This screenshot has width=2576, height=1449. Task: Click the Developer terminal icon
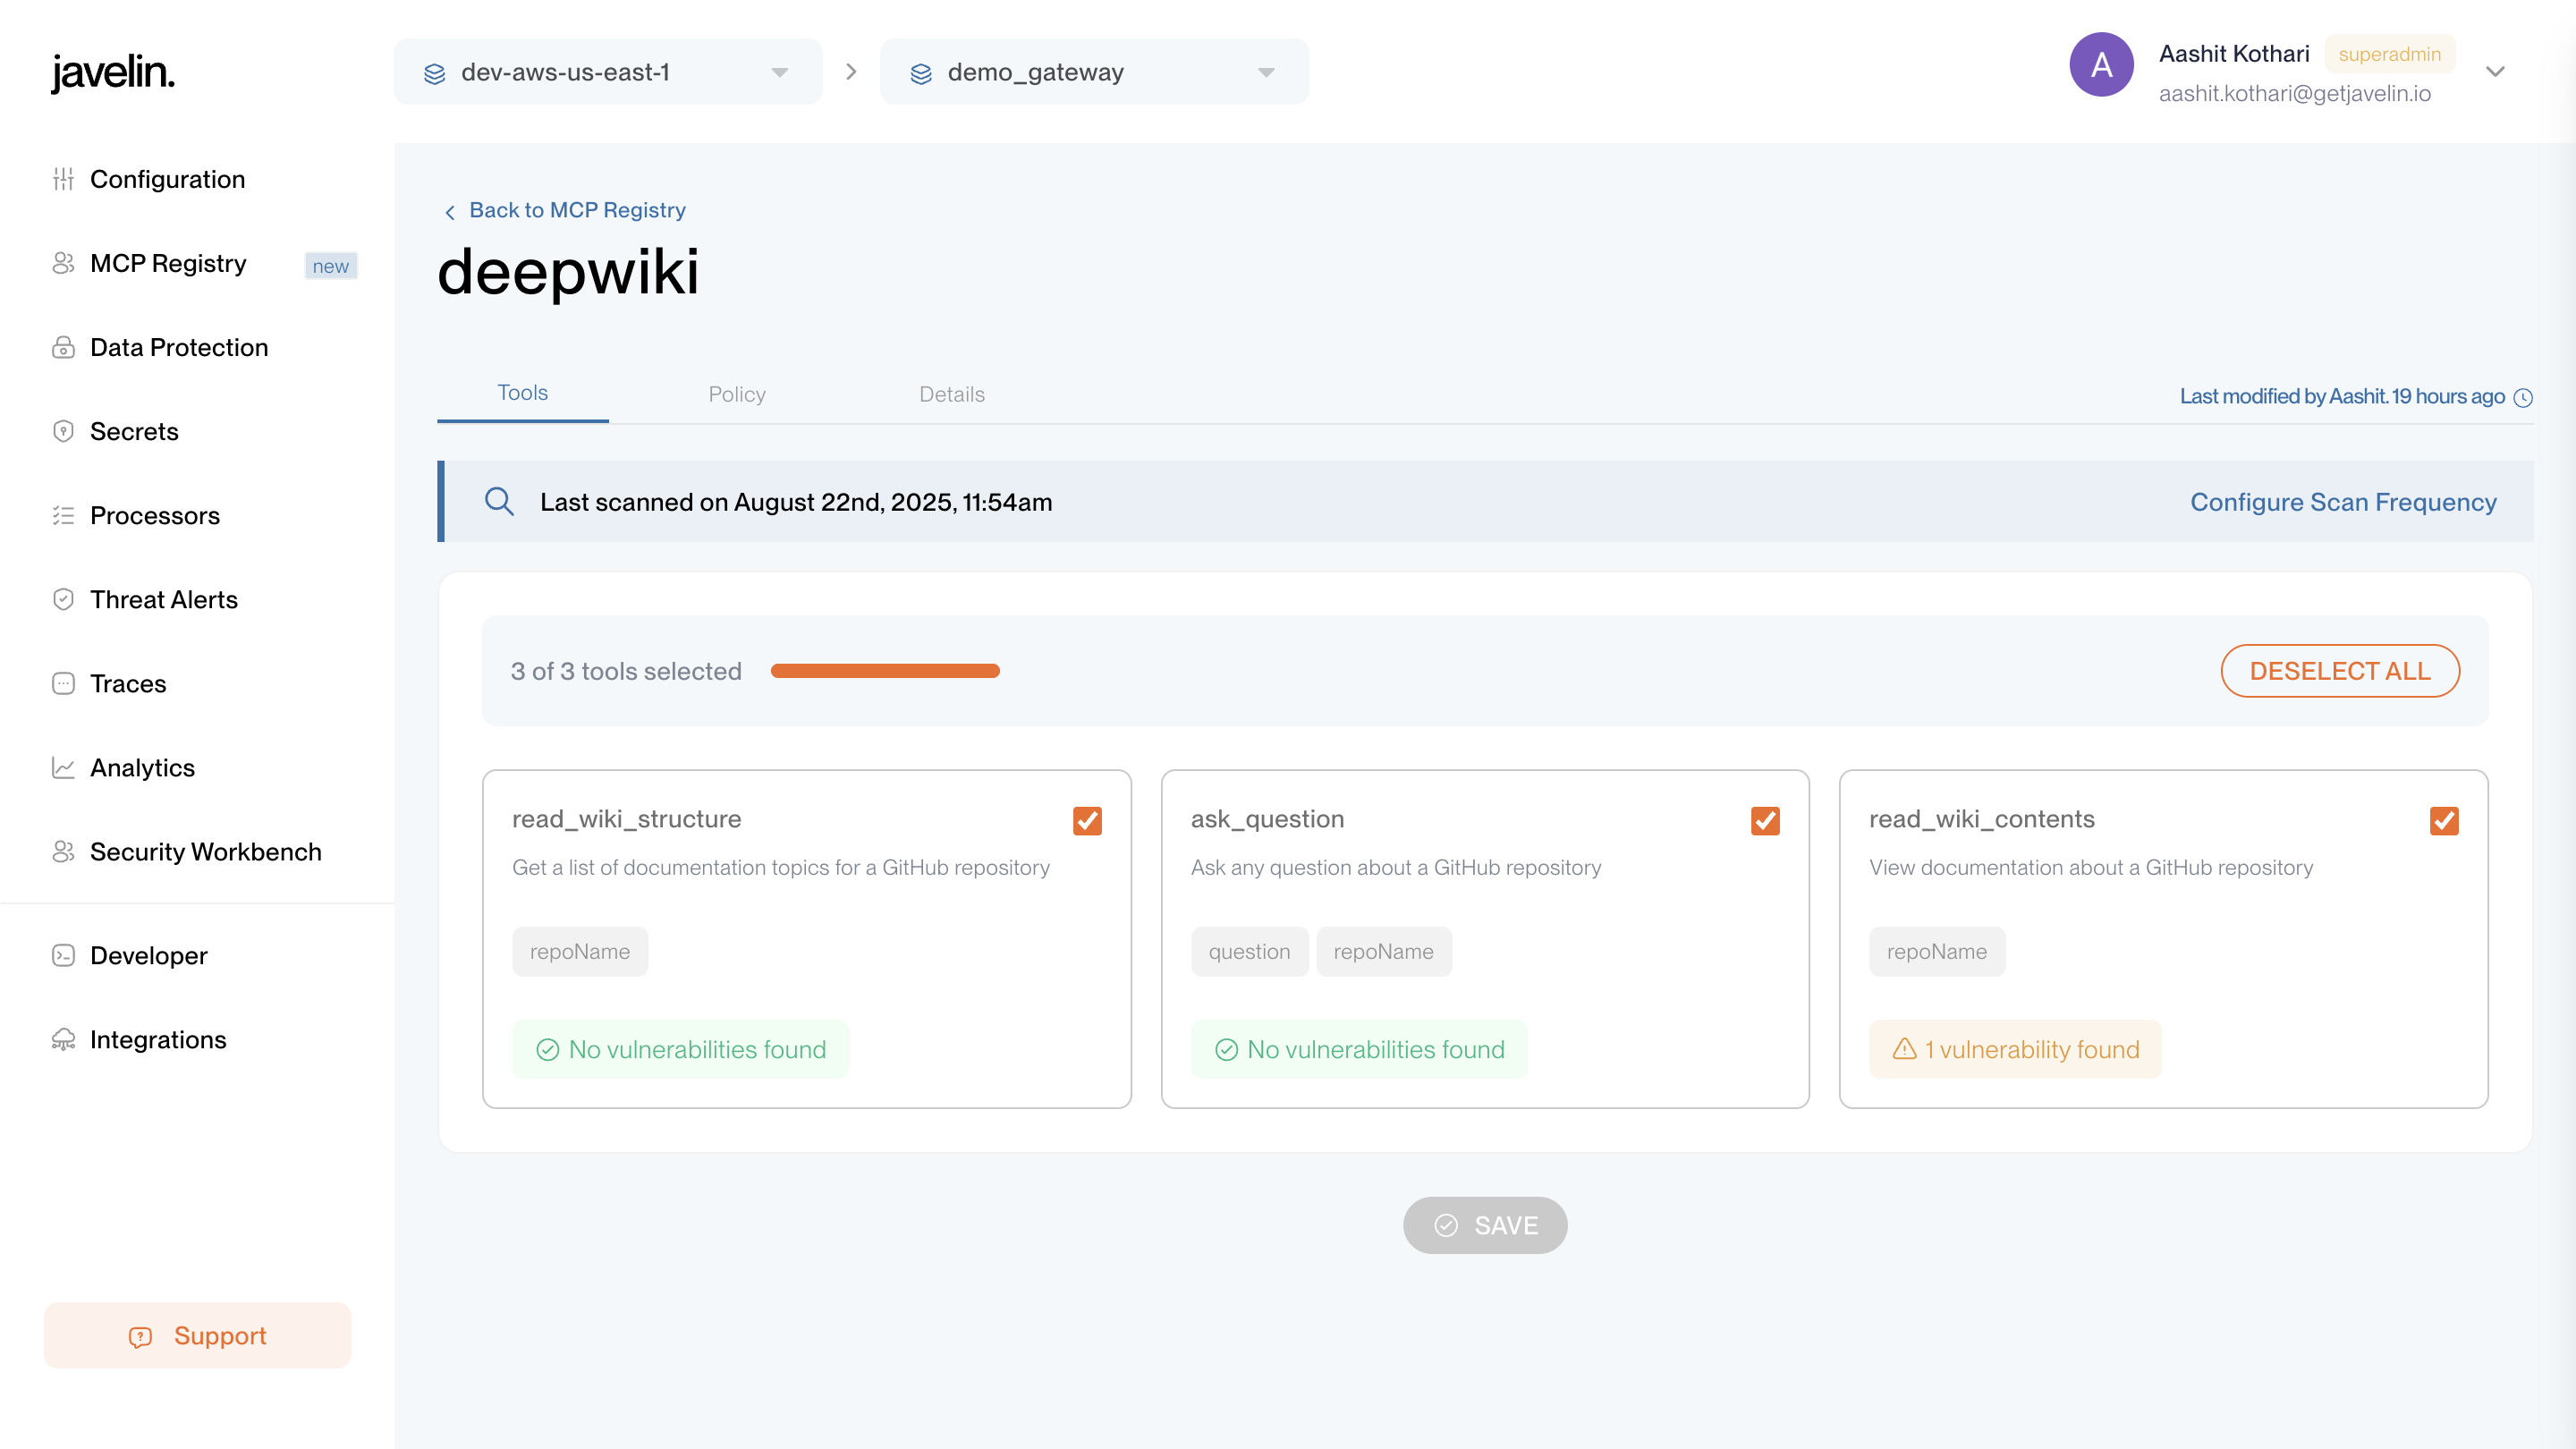[x=63, y=955]
